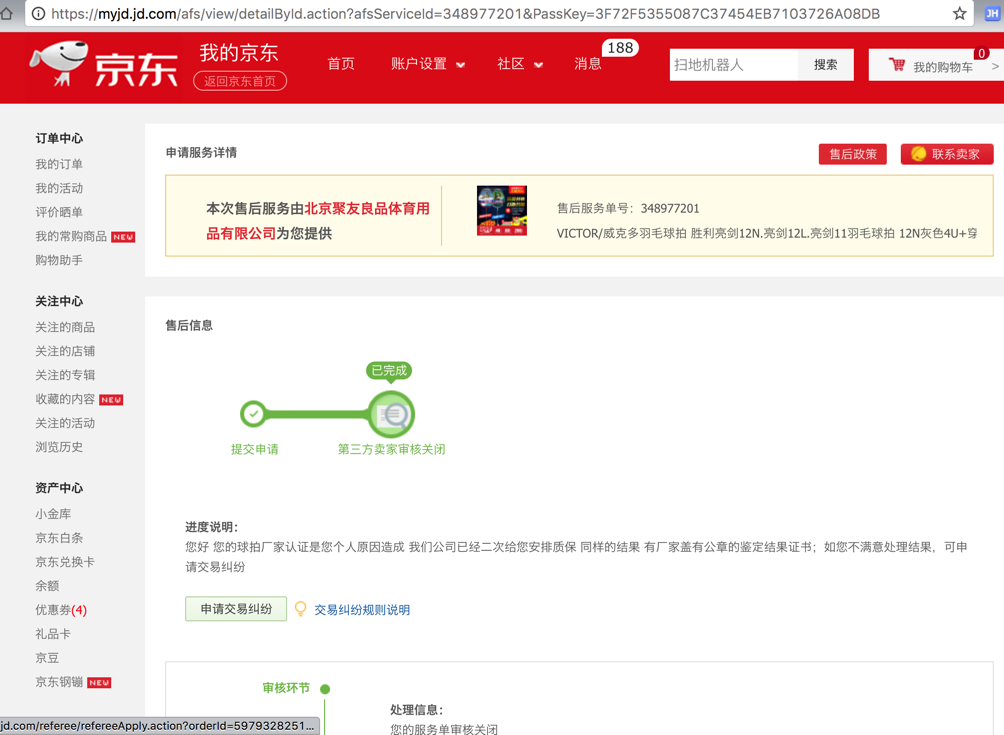
Task: Open the 首页 nav item
Action: tap(341, 64)
